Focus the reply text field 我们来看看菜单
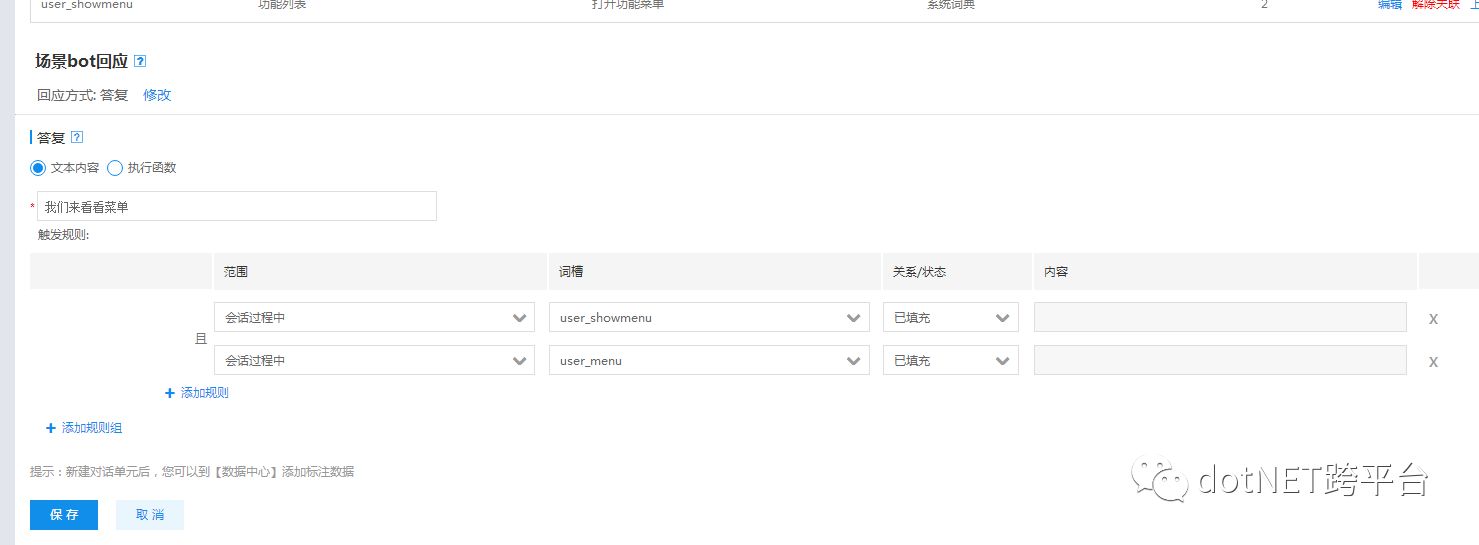 pyautogui.click(x=237, y=206)
